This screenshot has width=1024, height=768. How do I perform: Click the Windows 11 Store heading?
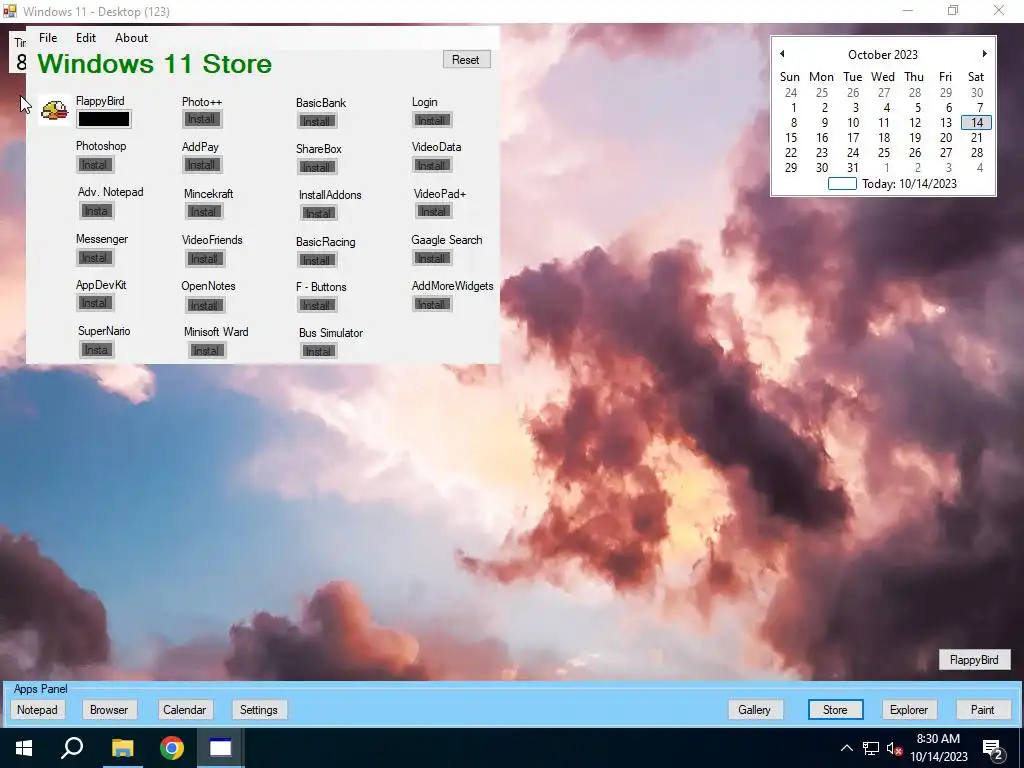[x=155, y=64]
